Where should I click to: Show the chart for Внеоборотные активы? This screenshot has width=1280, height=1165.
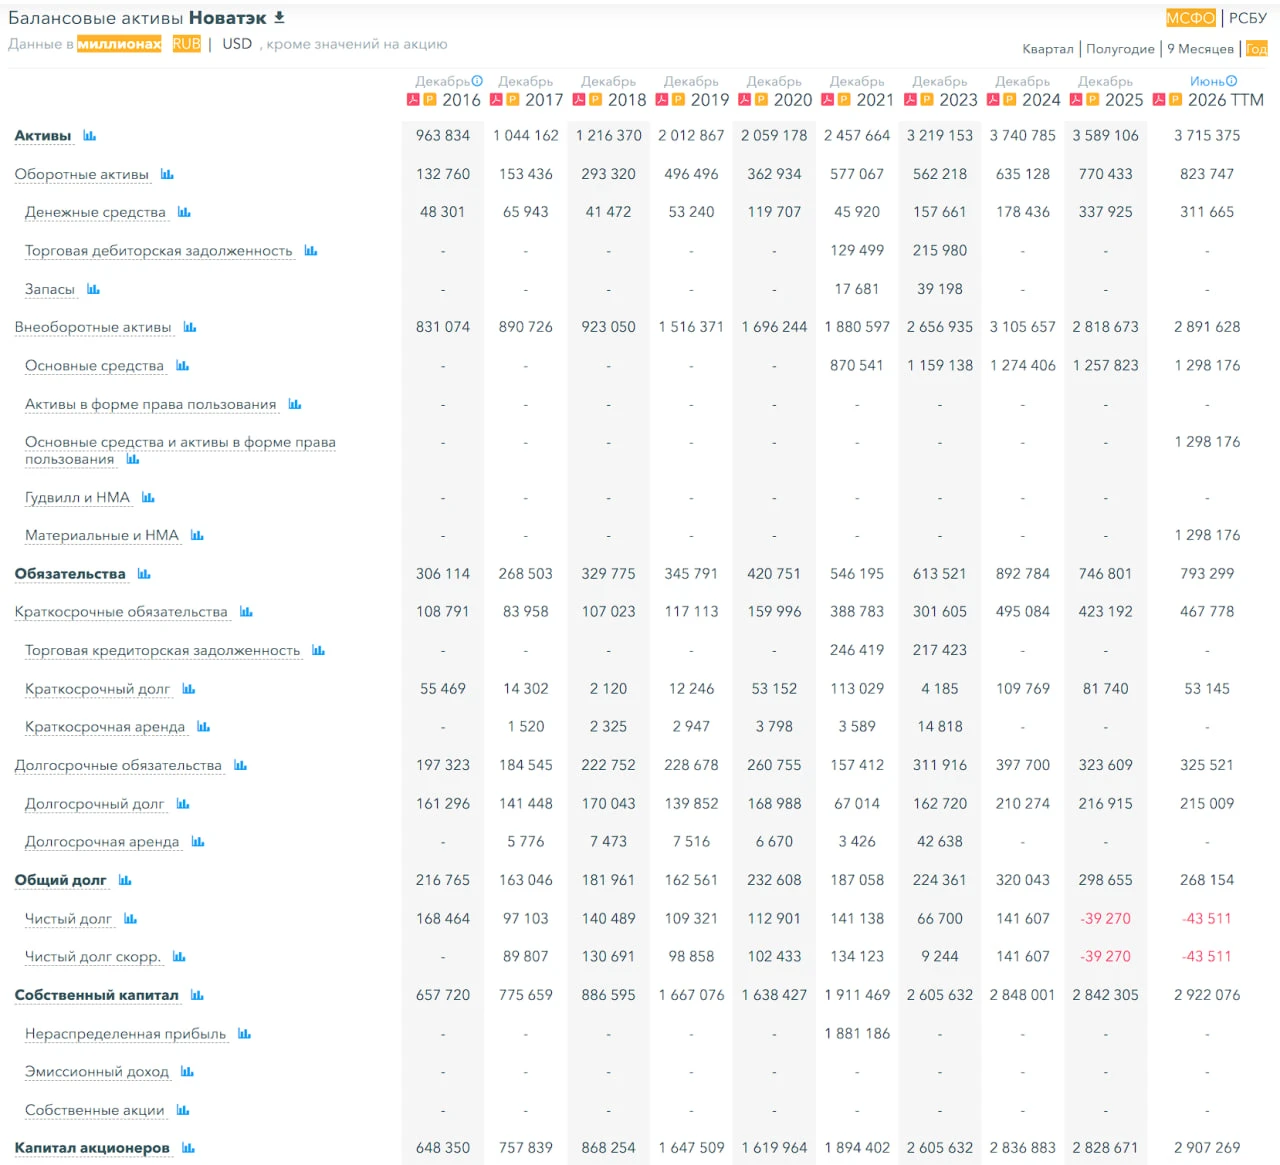pos(190,327)
